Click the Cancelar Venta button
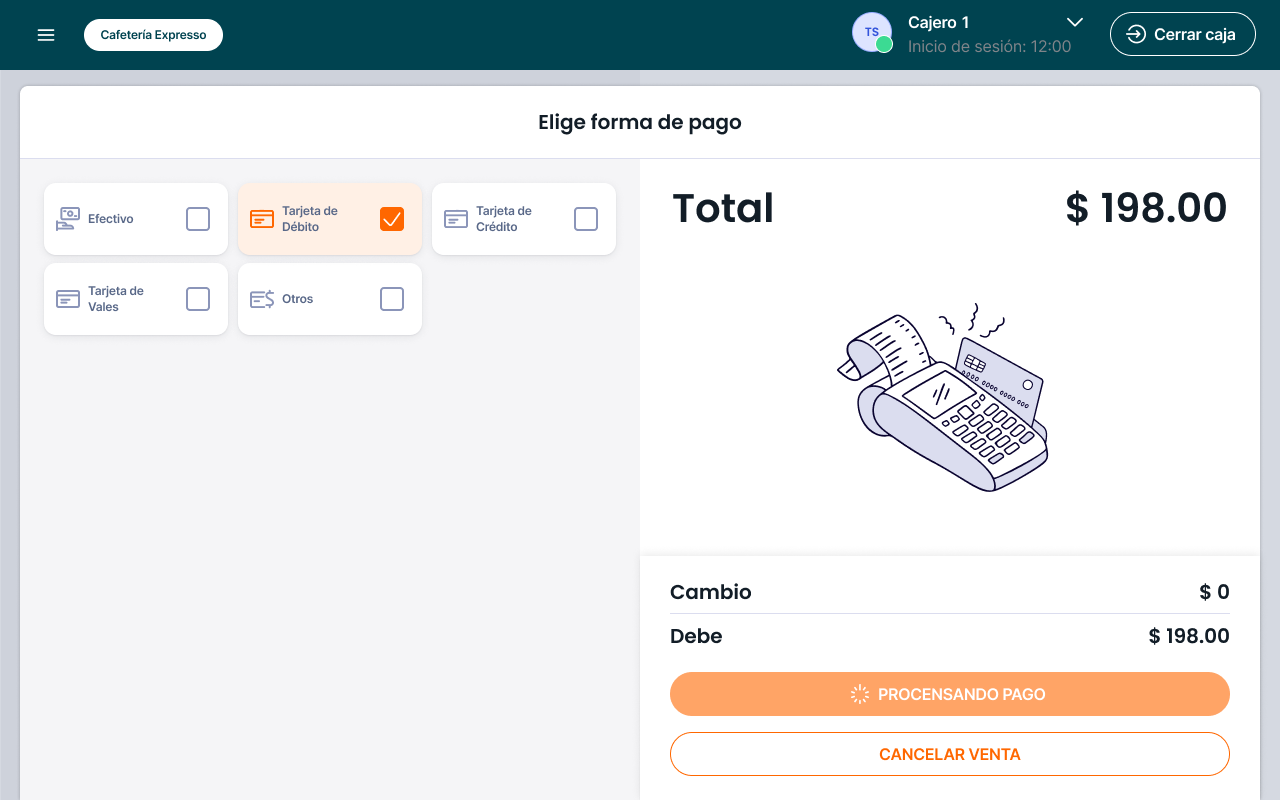The height and width of the screenshot is (800, 1280). 949,754
